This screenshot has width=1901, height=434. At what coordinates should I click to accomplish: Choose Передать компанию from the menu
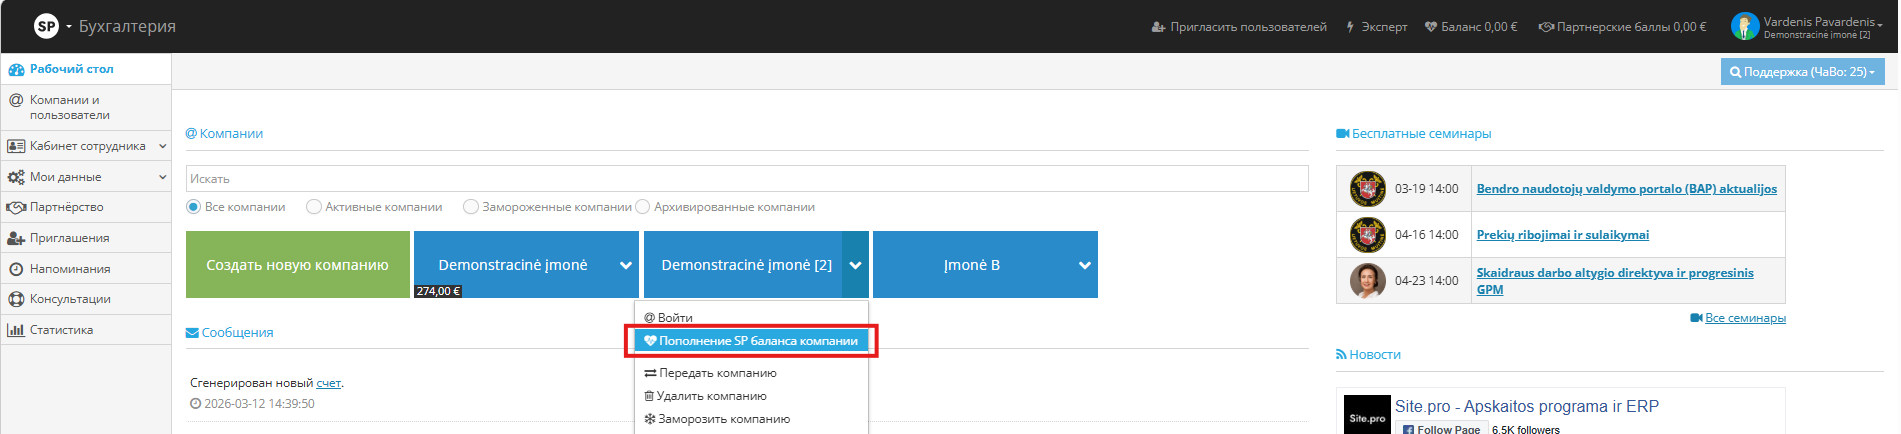[x=717, y=373]
